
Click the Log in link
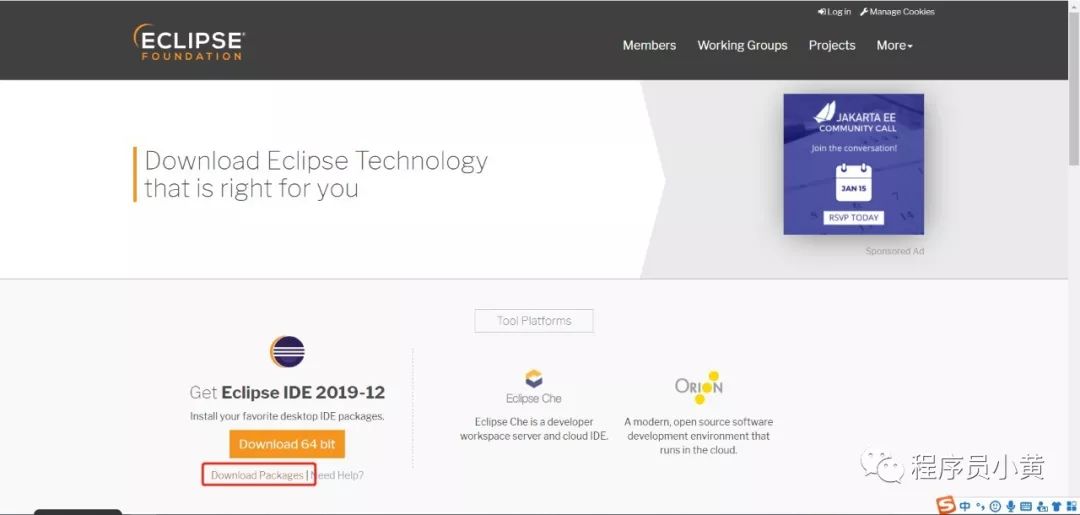(x=834, y=12)
